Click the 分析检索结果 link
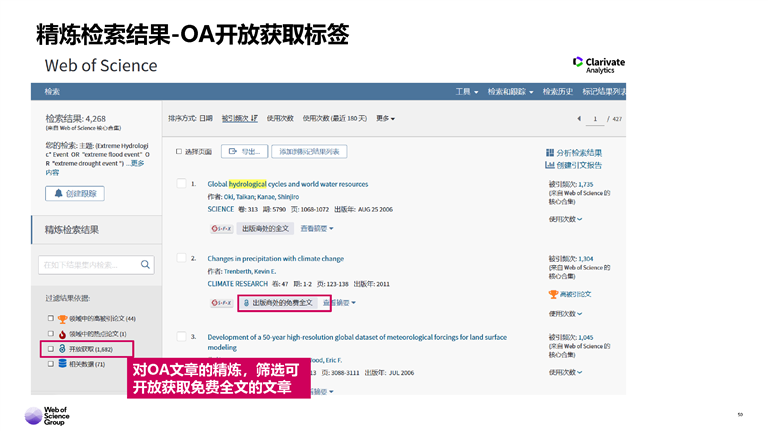Screen dimensions: 768x431 (x=579, y=153)
